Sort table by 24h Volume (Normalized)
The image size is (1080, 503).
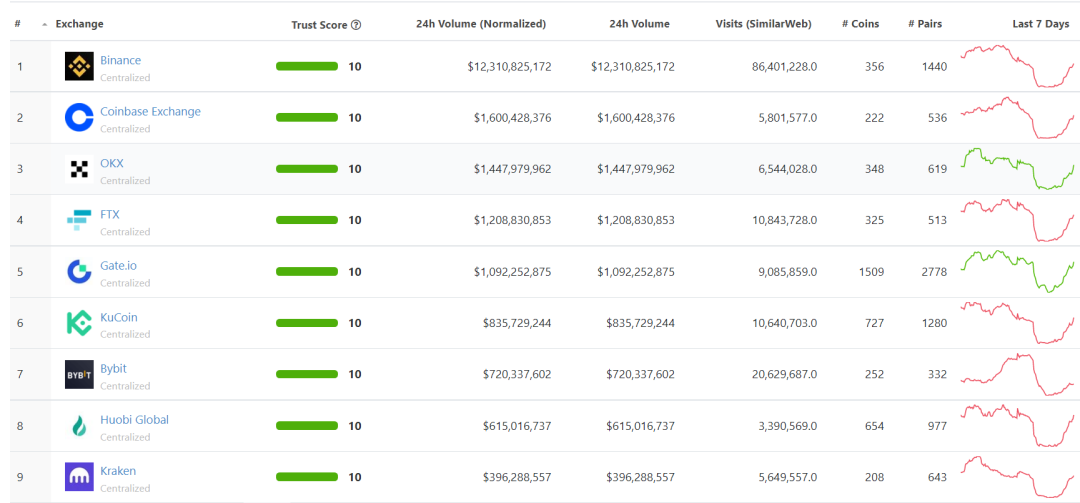point(481,24)
